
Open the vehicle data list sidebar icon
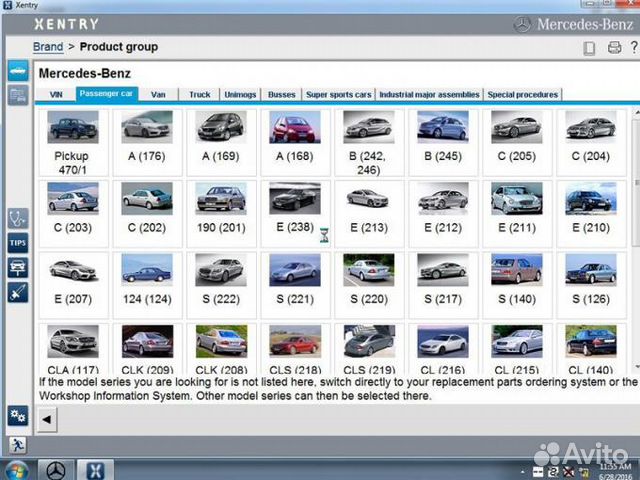18,96
